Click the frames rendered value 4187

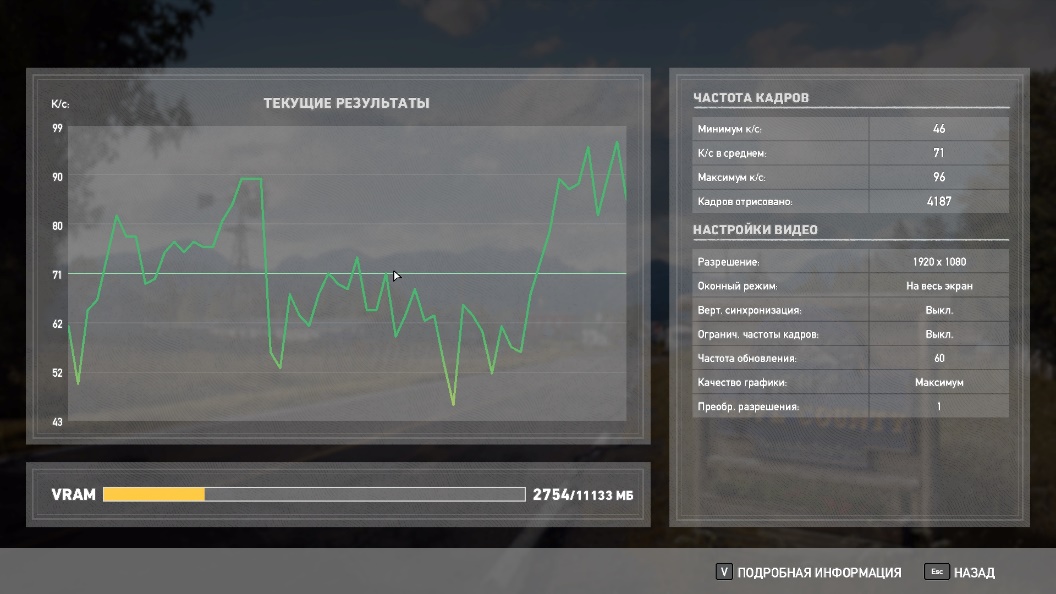point(939,201)
